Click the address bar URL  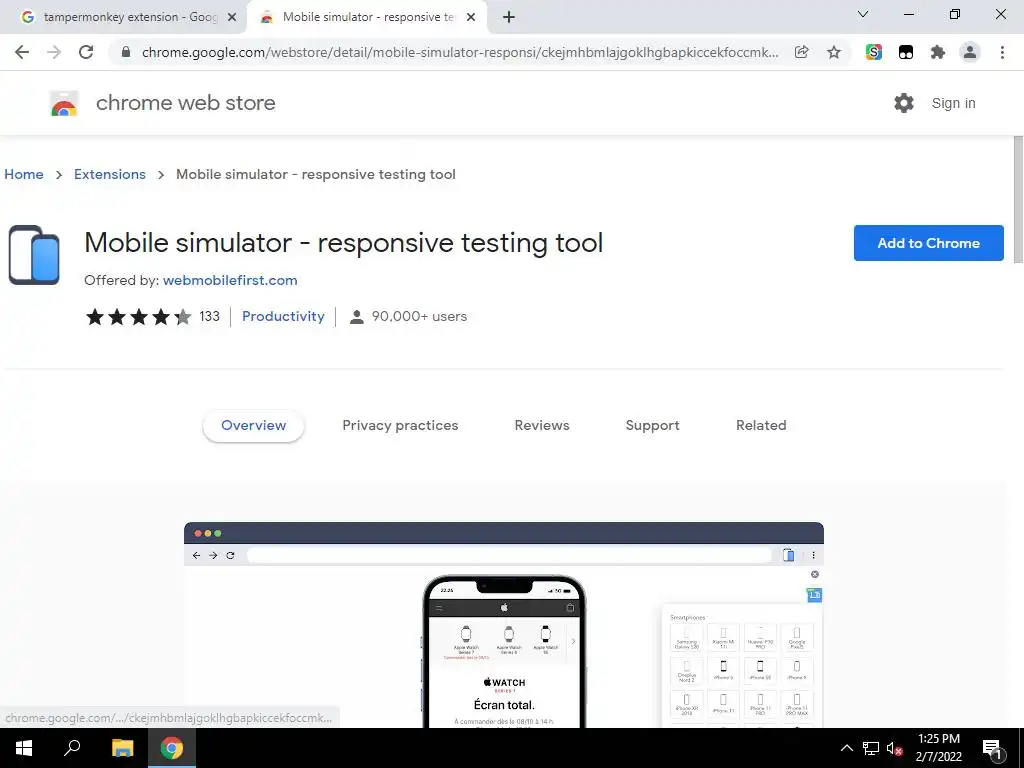coord(460,52)
